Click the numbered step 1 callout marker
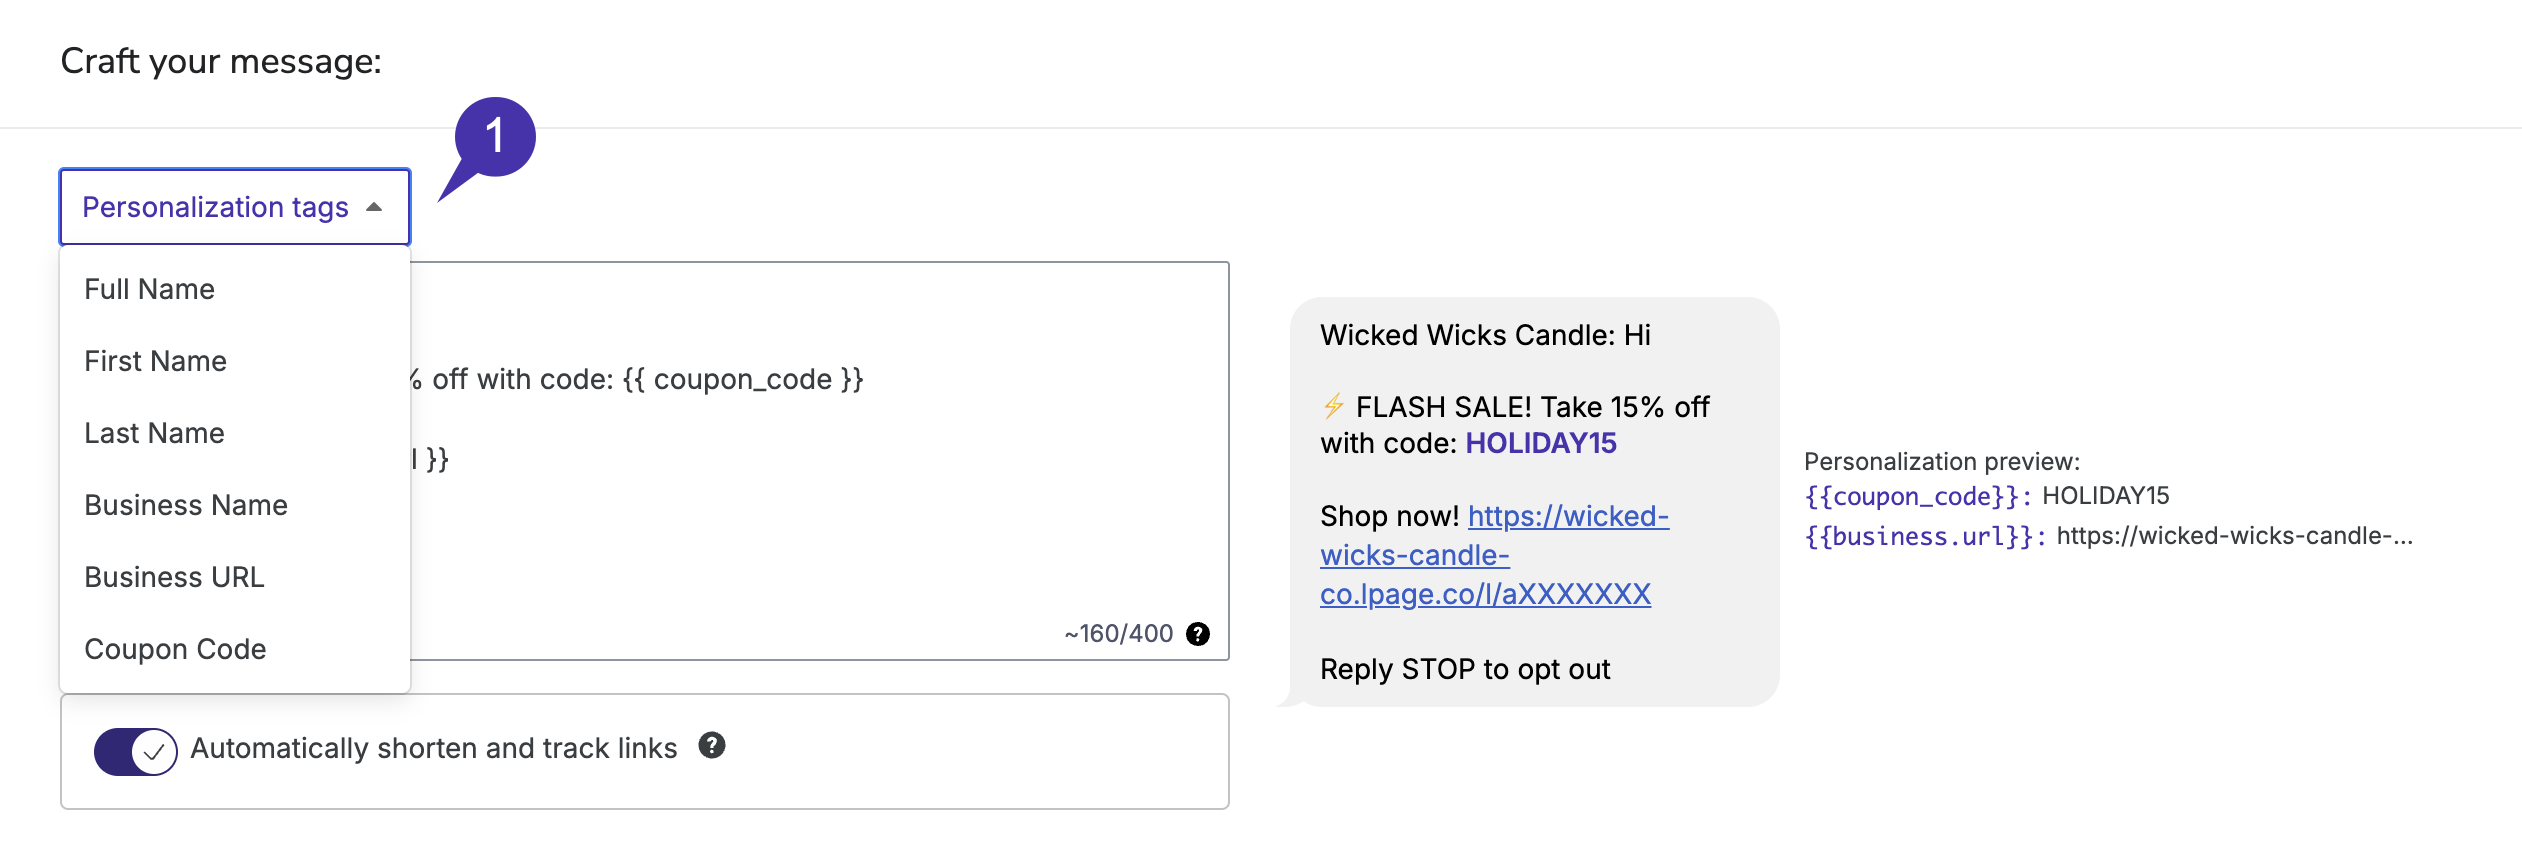This screenshot has width=2522, height=846. point(494,137)
